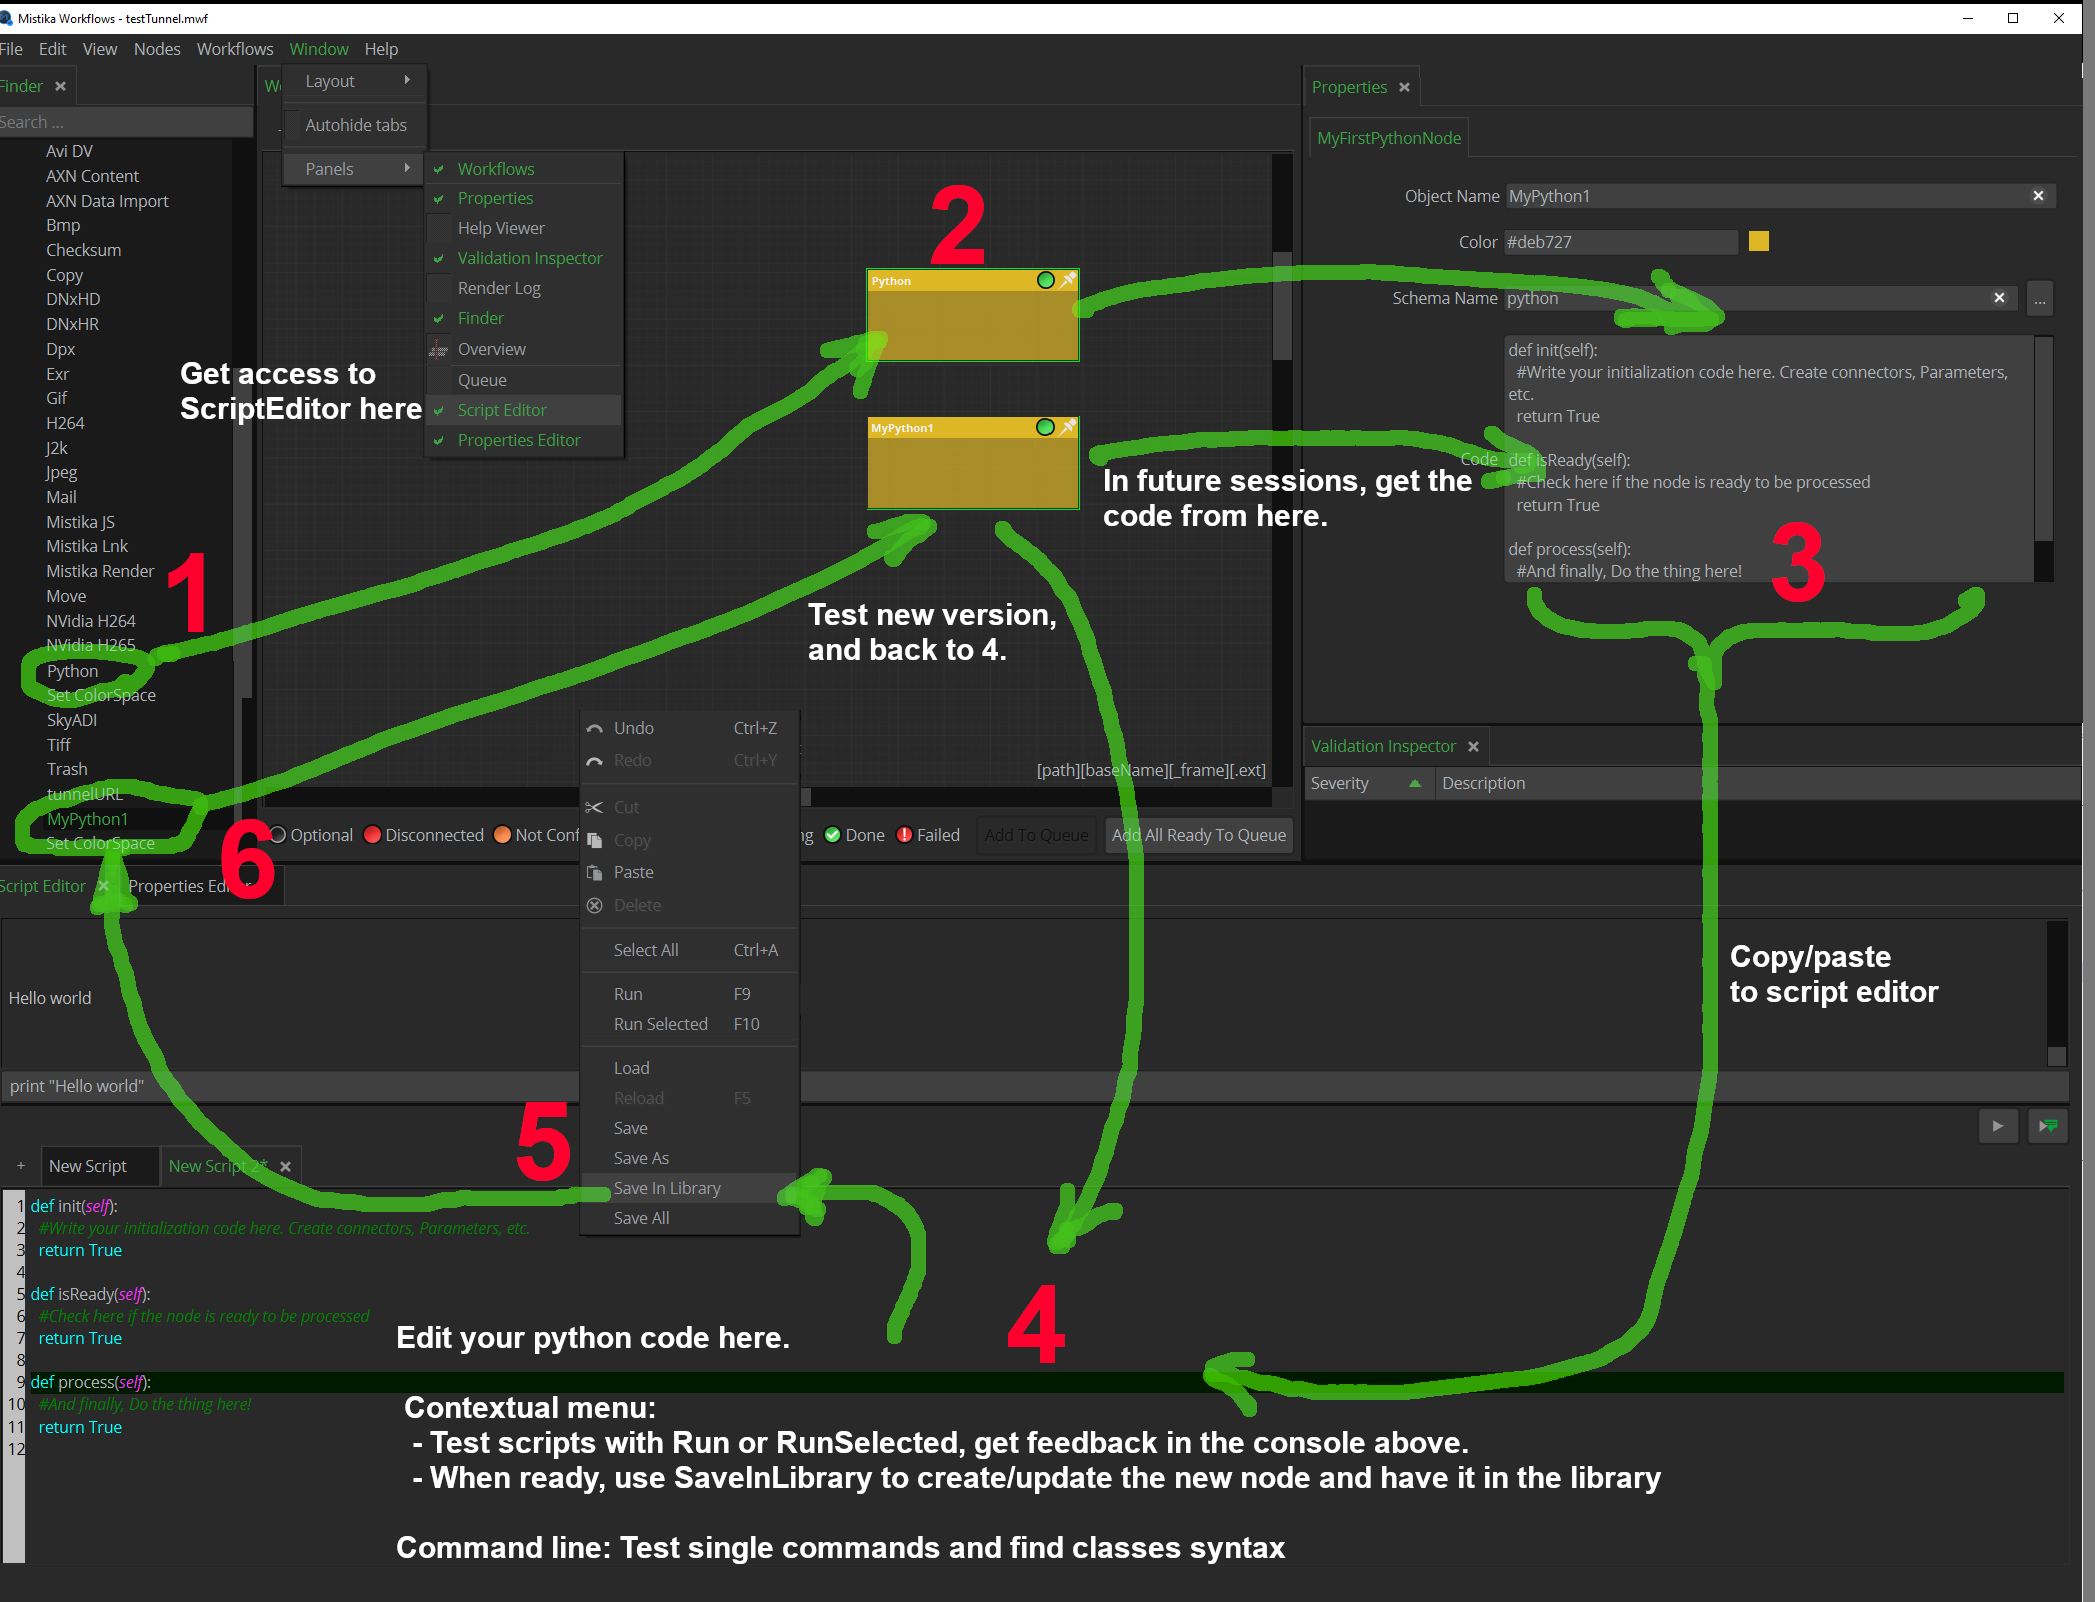Click the Finder Search field
This screenshot has width=2095, height=1602.
click(125, 122)
